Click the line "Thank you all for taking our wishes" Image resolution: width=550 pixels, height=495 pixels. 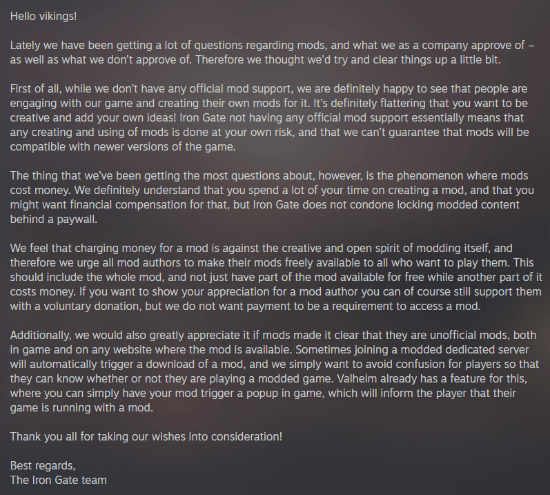pos(146,437)
